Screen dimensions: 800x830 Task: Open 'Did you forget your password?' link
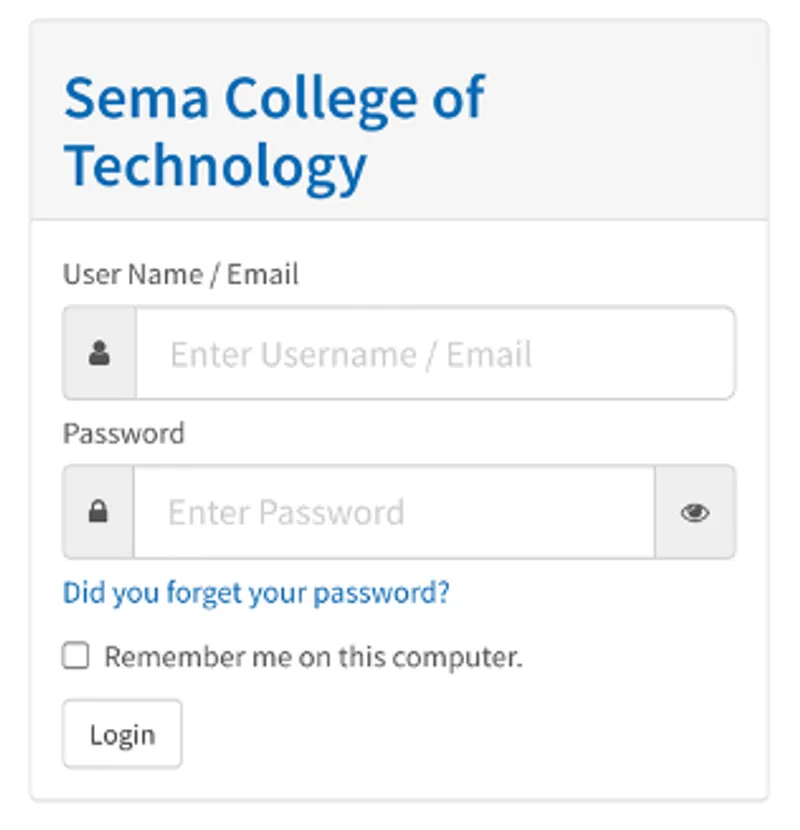pos(256,592)
